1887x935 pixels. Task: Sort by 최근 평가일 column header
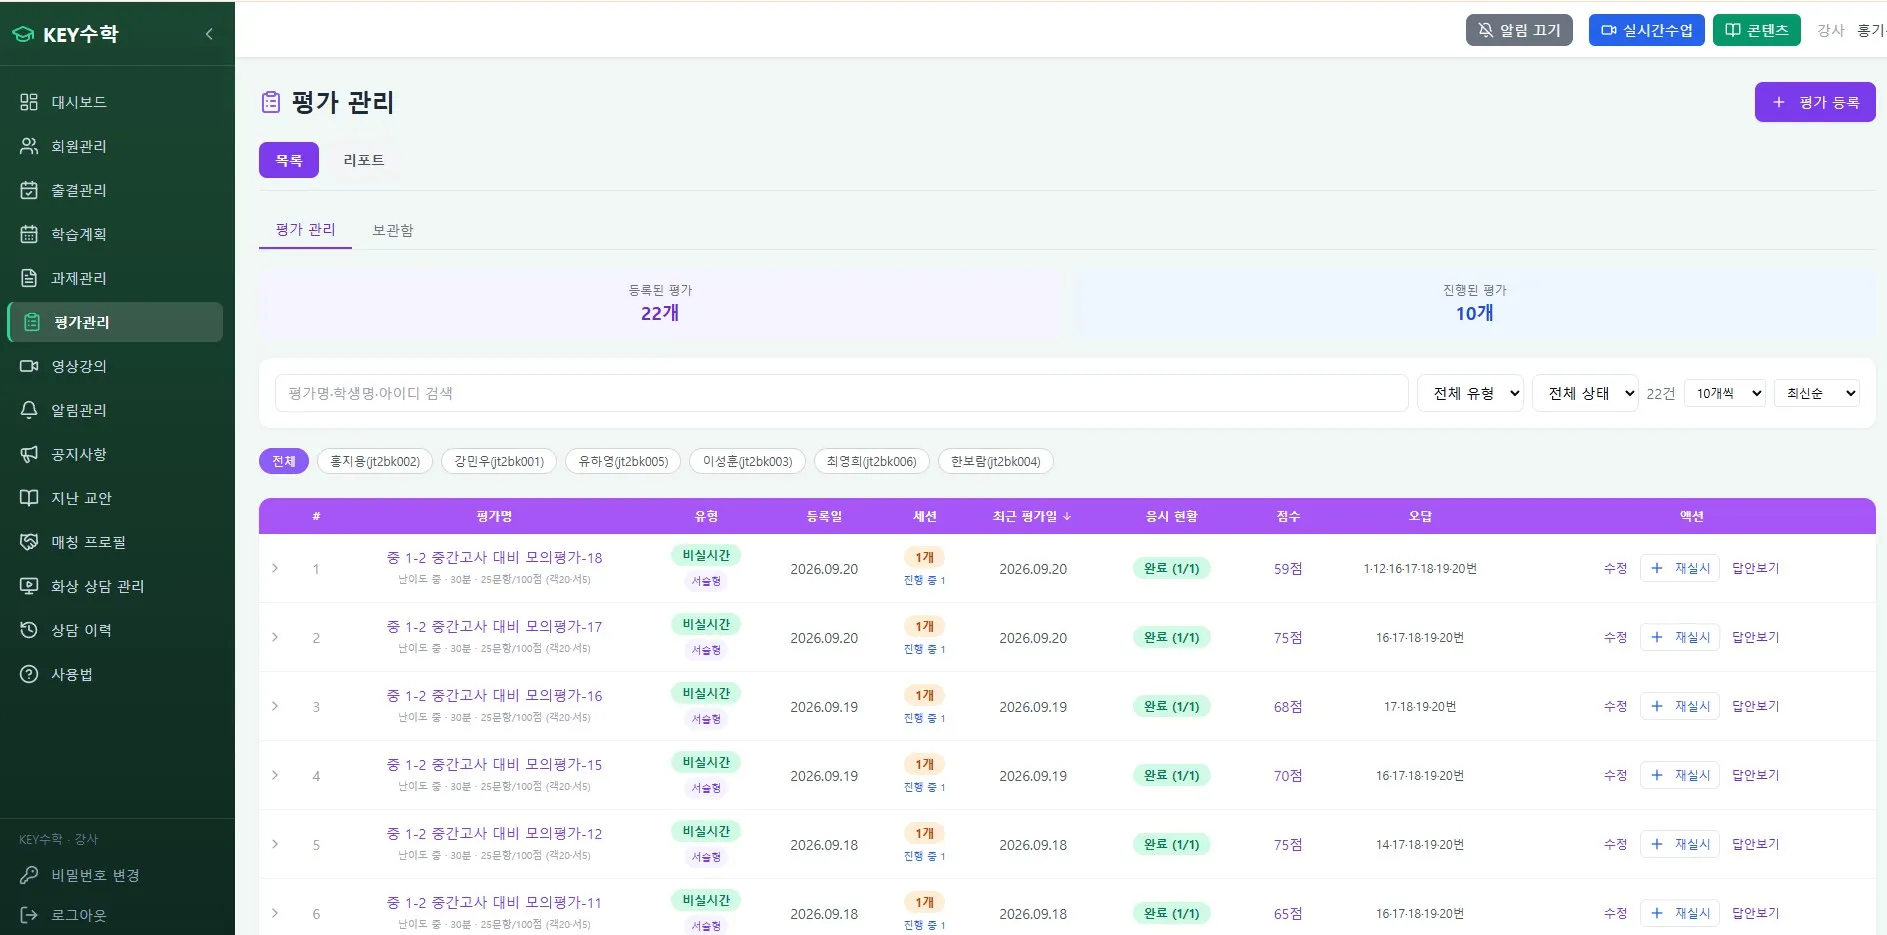(x=1032, y=516)
